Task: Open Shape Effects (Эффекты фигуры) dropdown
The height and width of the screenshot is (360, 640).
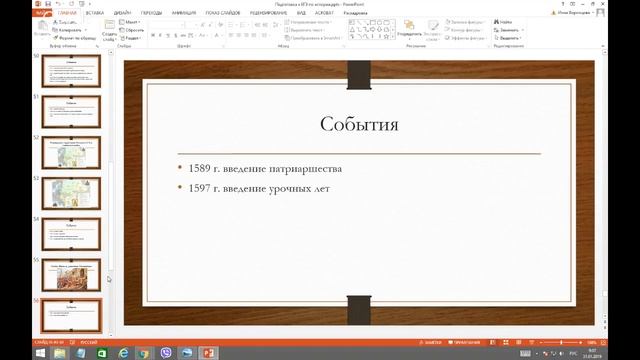Action: pyautogui.click(x=466, y=38)
